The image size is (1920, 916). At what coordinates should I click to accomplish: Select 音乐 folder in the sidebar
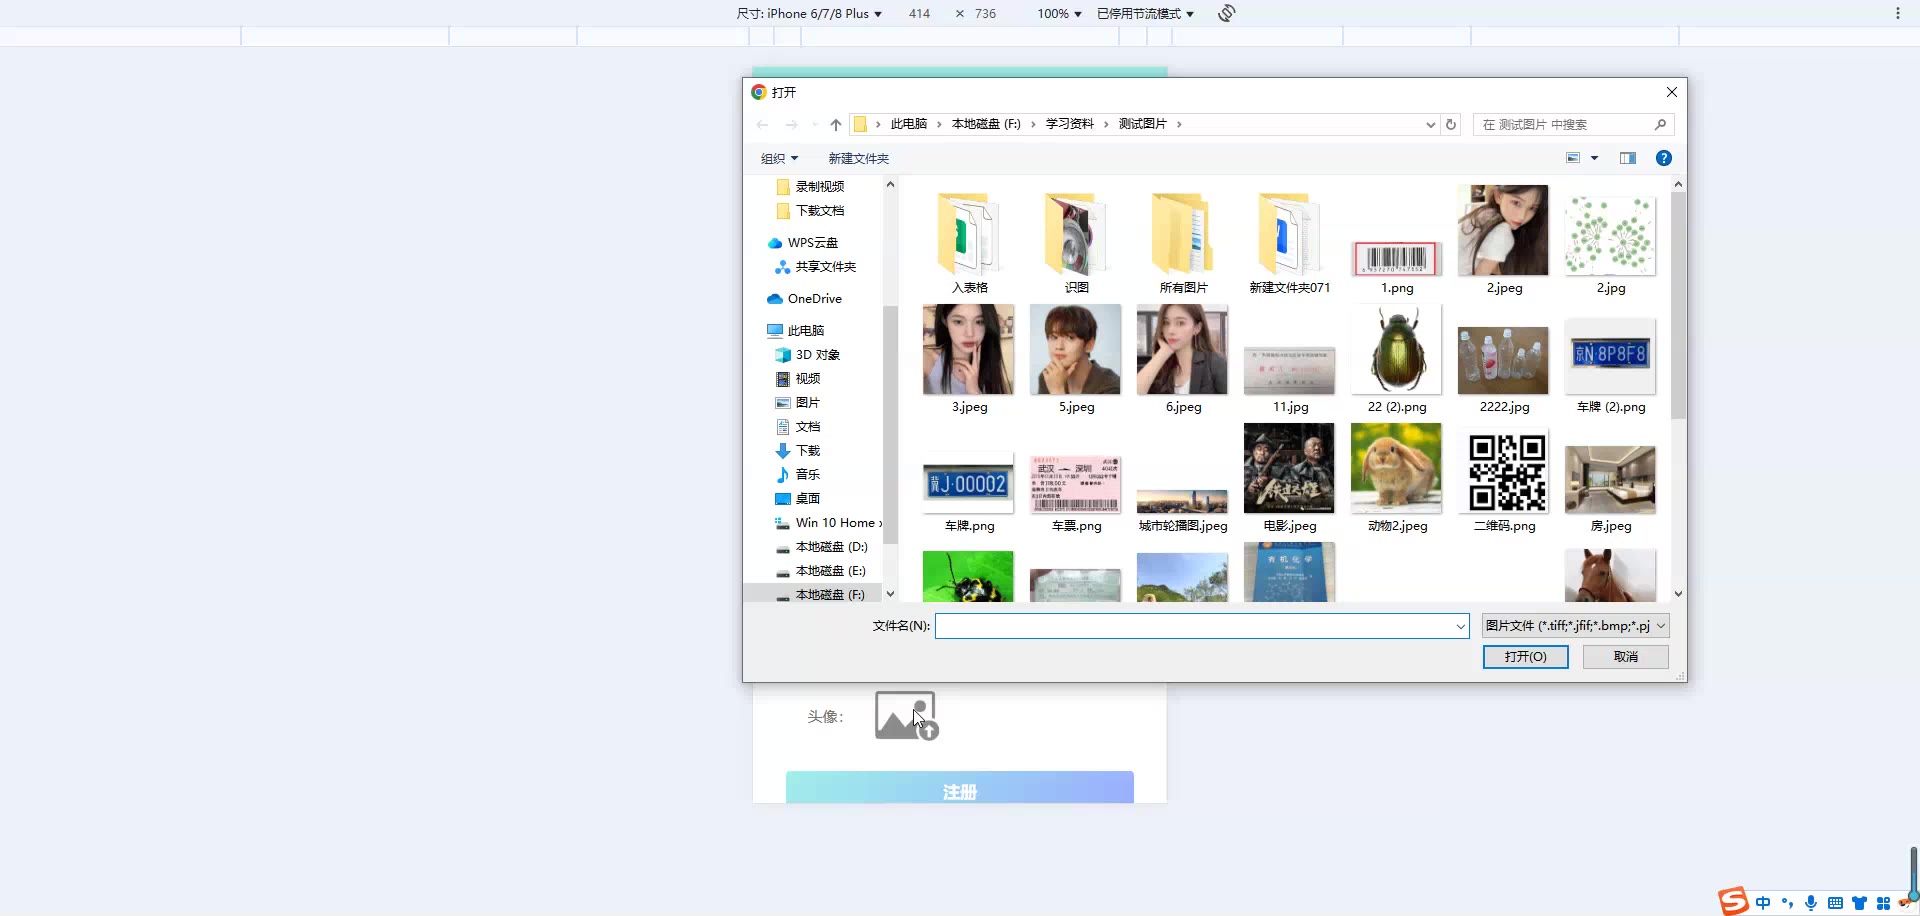pyautogui.click(x=798, y=475)
